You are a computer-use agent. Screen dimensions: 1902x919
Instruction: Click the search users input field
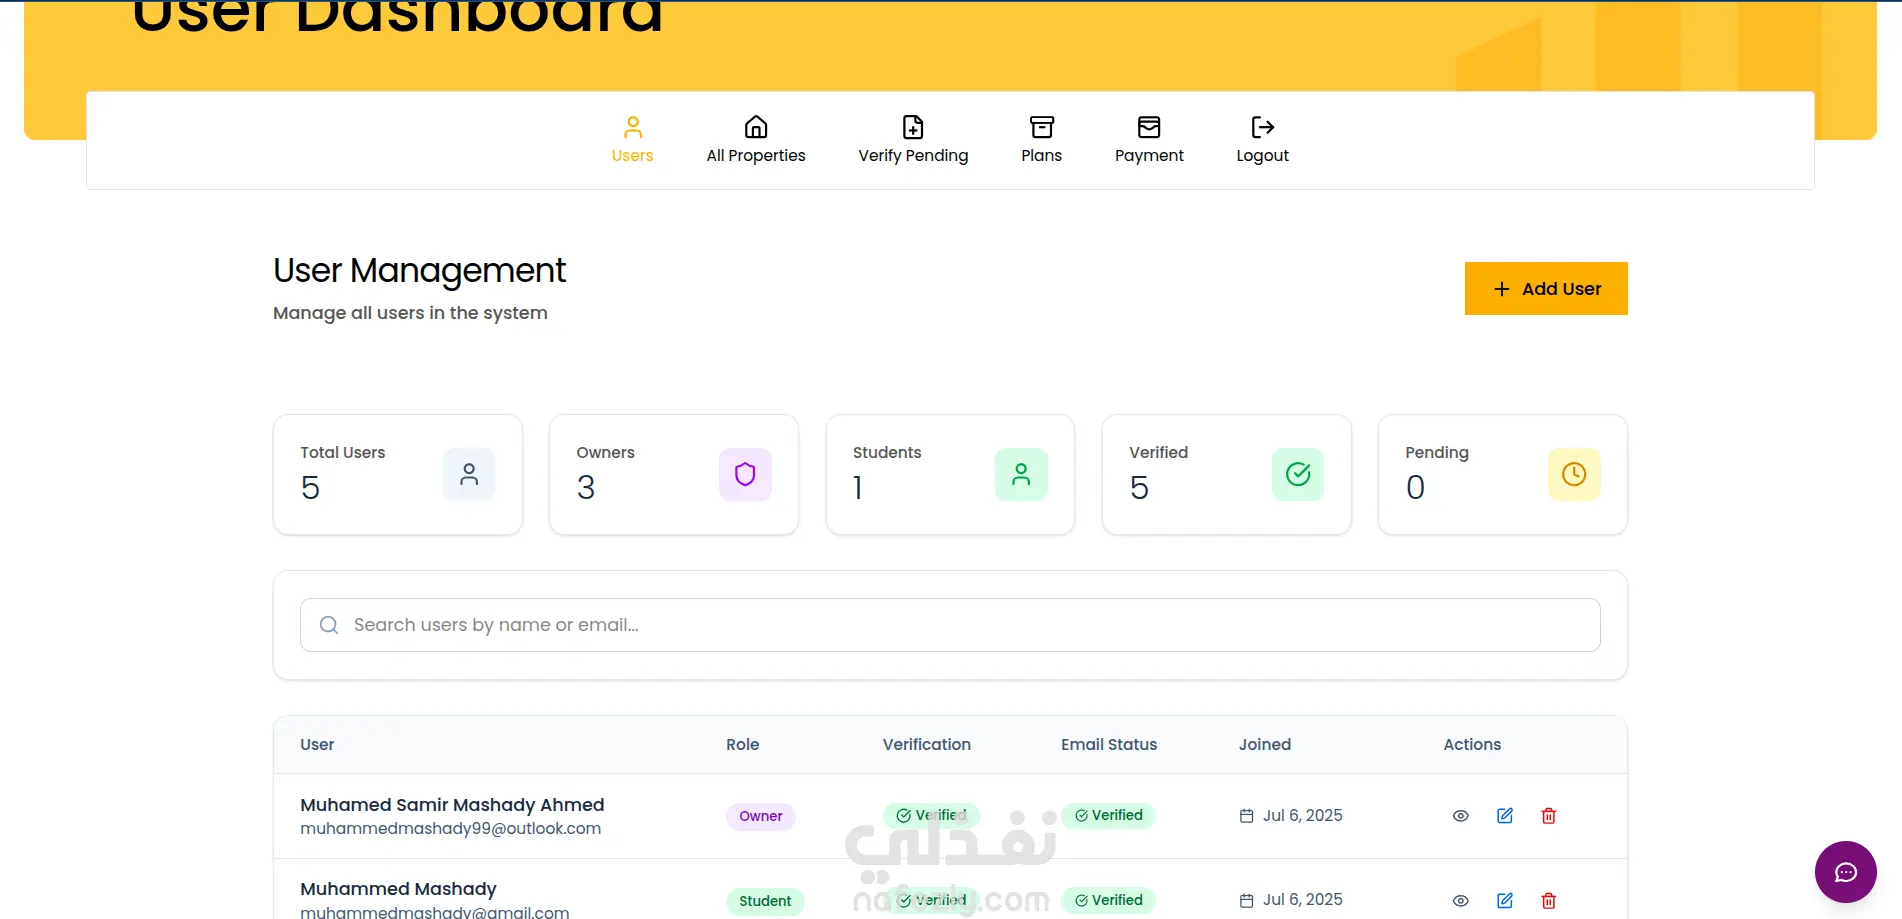tap(950, 625)
